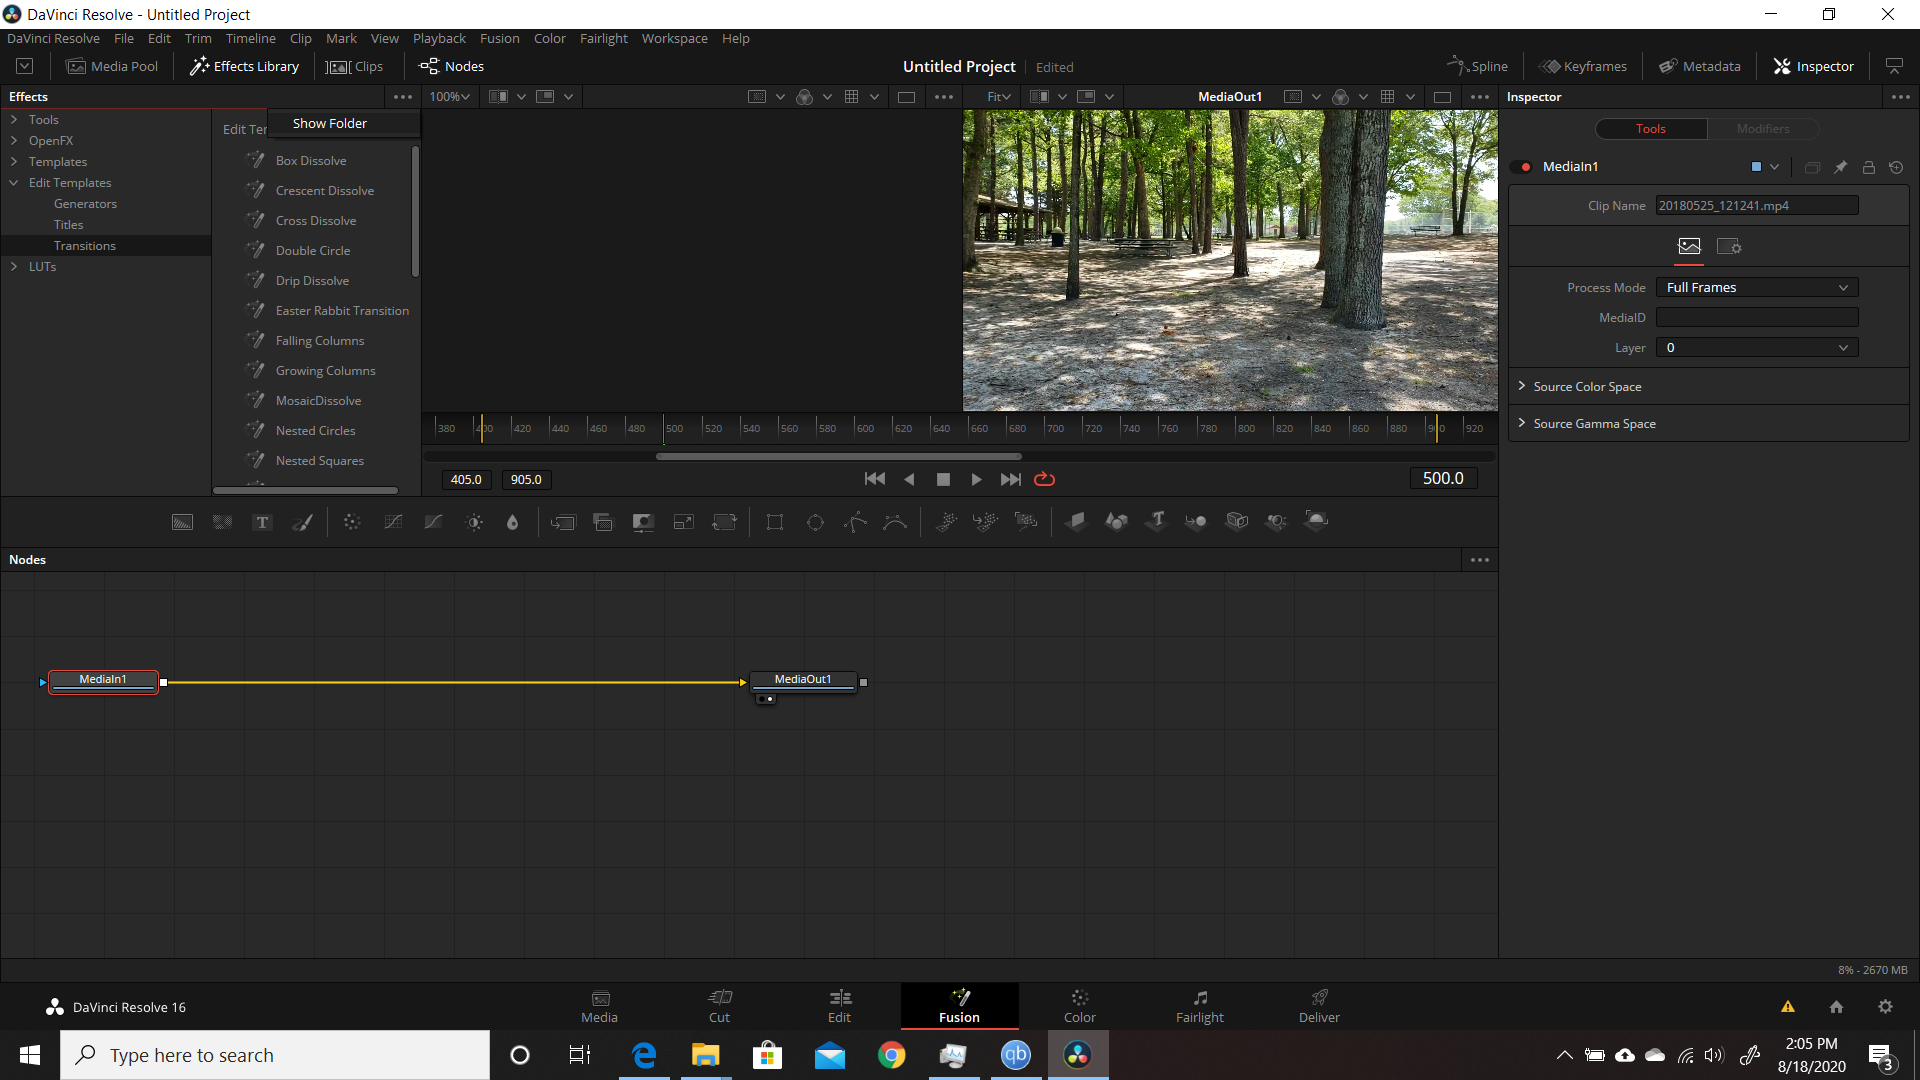Toggle the Media Pool panel

tap(112, 66)
